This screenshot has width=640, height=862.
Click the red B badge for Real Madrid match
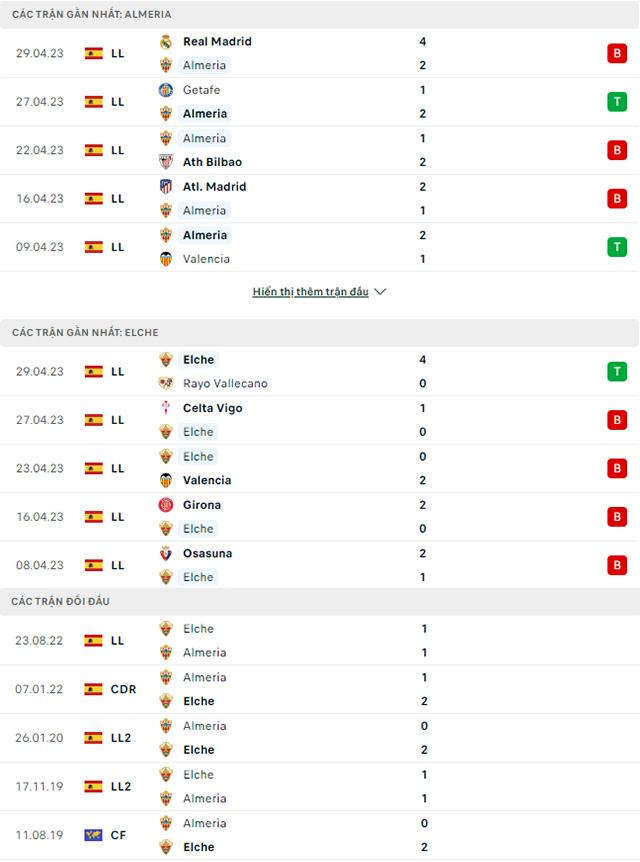pyautogui.click(x=617, y=53)
